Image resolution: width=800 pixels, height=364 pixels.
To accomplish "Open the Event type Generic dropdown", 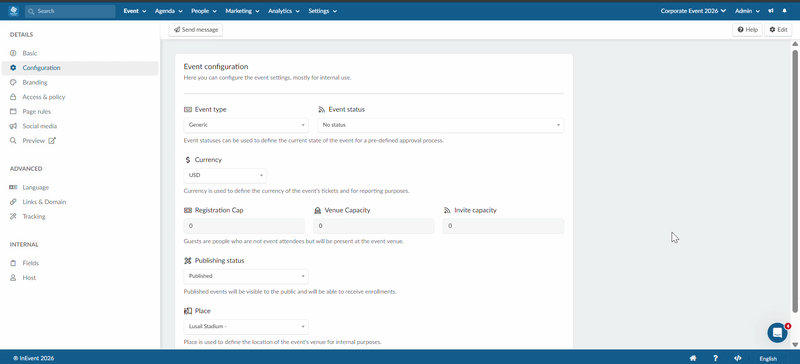I will (x=246, y=125).
